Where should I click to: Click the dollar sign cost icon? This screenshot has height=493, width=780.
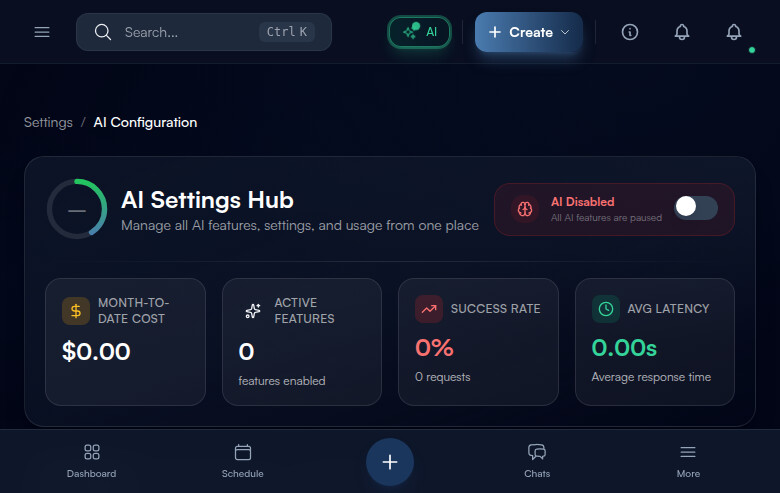(76, 311)
